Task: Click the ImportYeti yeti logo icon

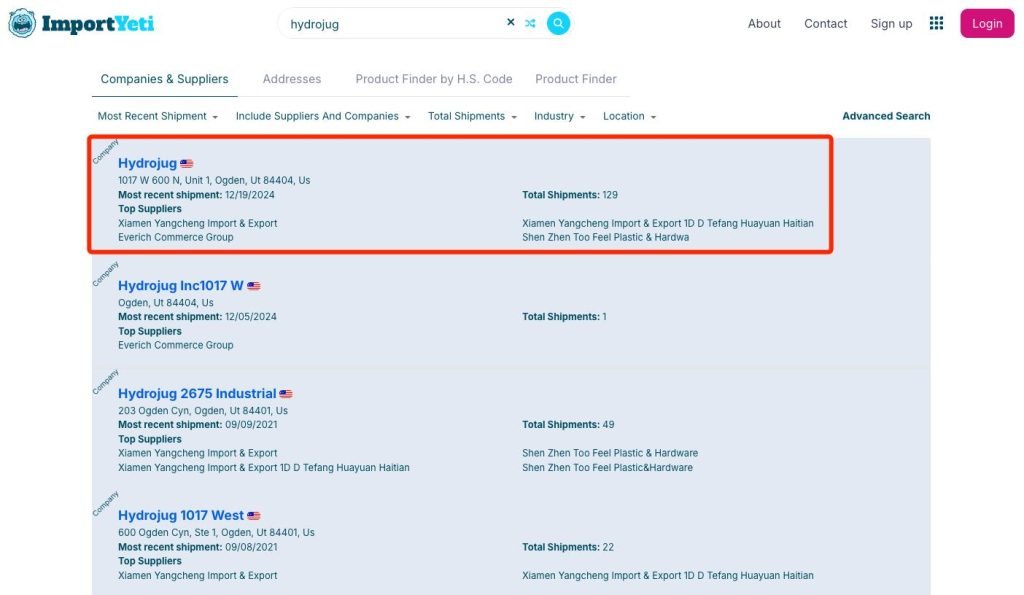Action: click(x=22, y=24)
